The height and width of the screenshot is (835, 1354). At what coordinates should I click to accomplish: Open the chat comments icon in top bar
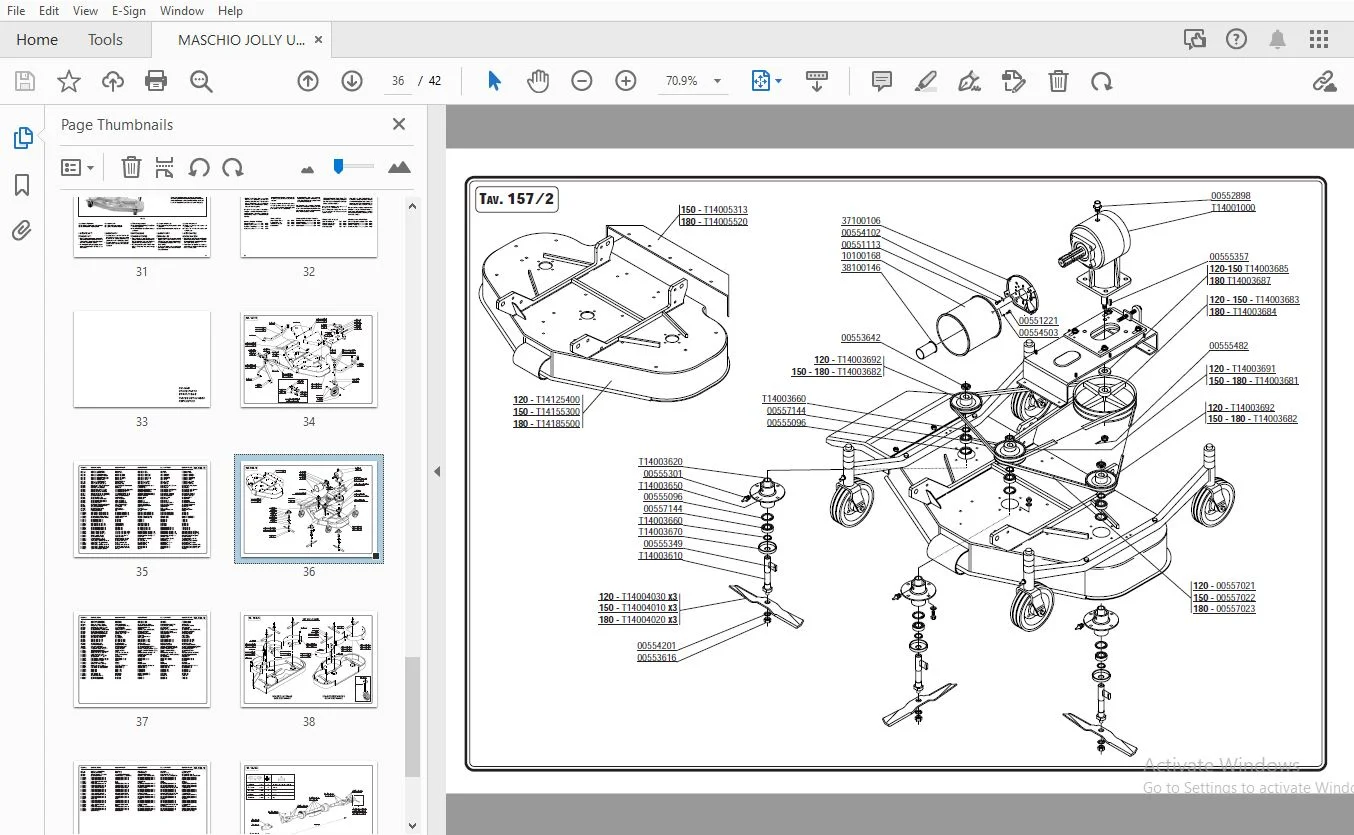point(1195,40)
